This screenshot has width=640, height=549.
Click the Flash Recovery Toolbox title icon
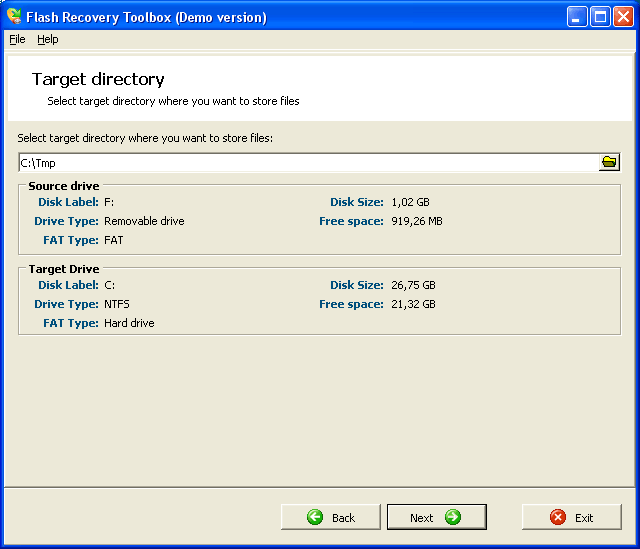point(14,16)
